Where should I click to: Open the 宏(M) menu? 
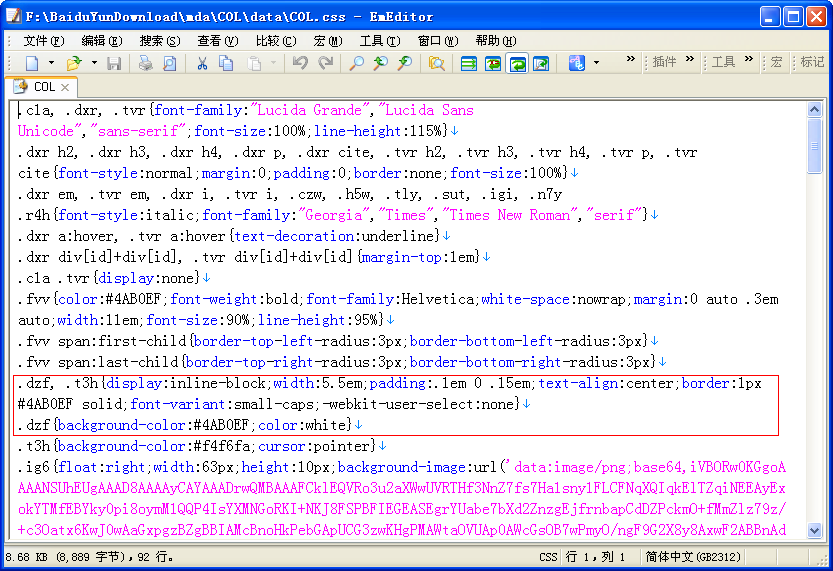[x=328, y=41]
